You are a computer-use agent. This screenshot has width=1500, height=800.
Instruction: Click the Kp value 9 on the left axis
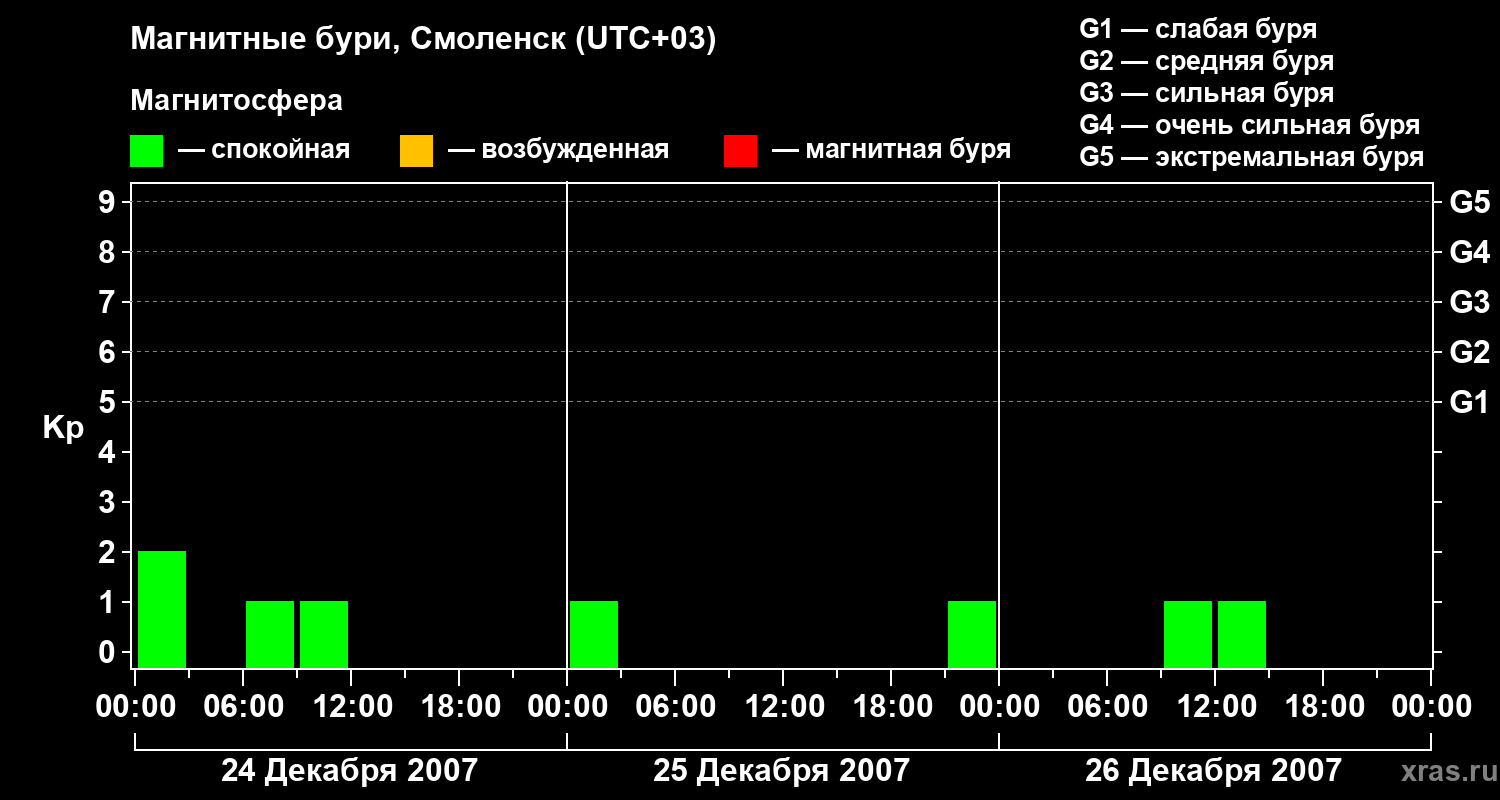click(x=109, y=203)
